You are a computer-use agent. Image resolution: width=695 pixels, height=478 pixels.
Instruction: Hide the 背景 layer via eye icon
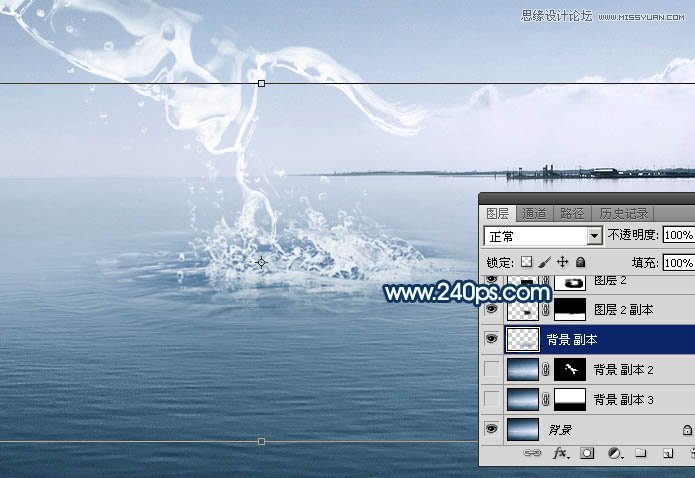click(491, 430)
